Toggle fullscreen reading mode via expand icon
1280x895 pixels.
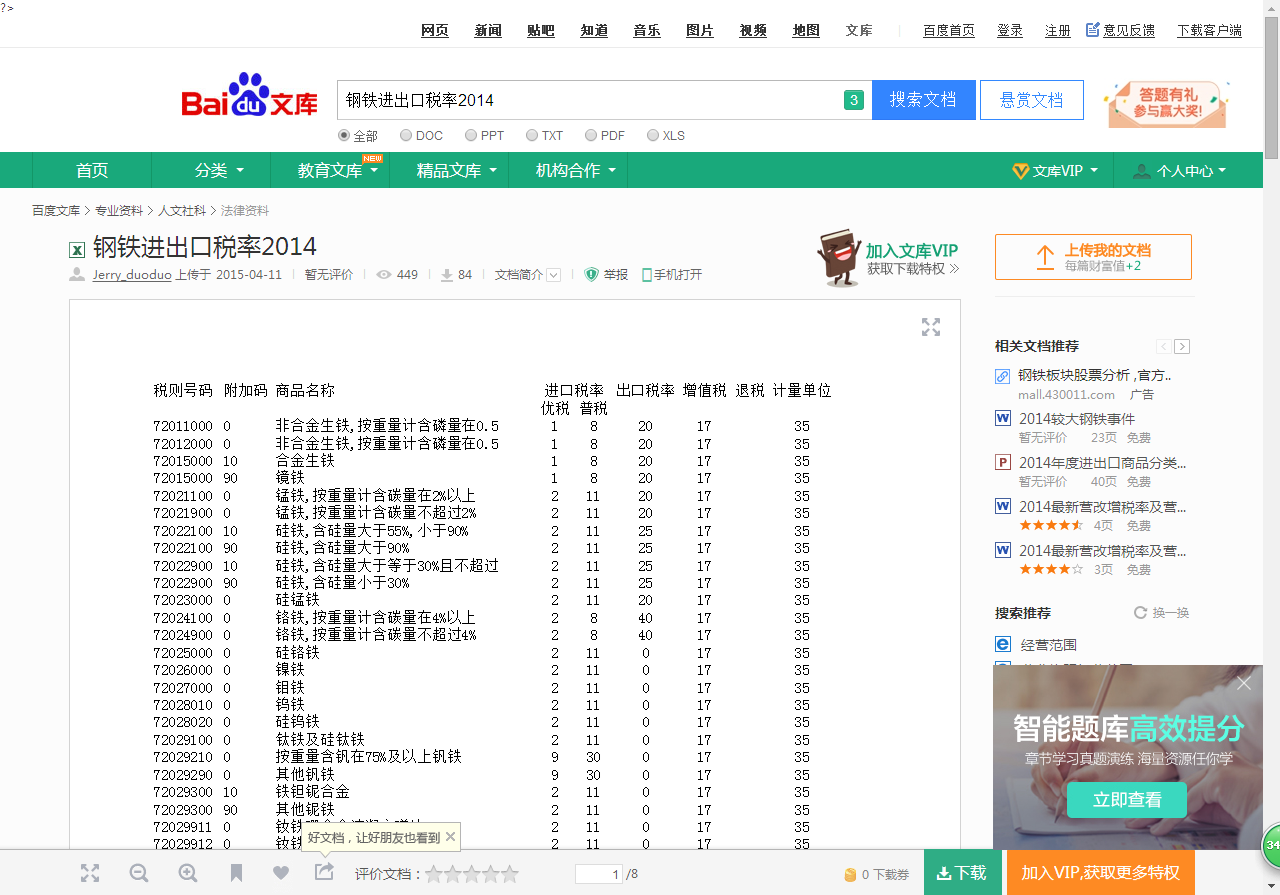(x=90, y=873)
